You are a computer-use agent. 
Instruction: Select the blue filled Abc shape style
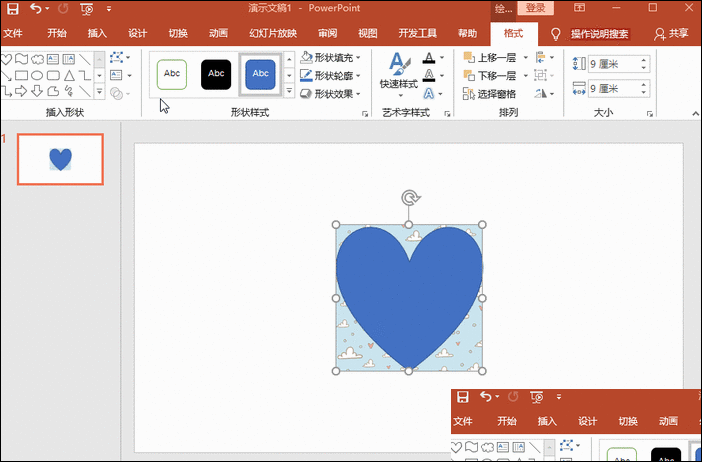point(261,73)
